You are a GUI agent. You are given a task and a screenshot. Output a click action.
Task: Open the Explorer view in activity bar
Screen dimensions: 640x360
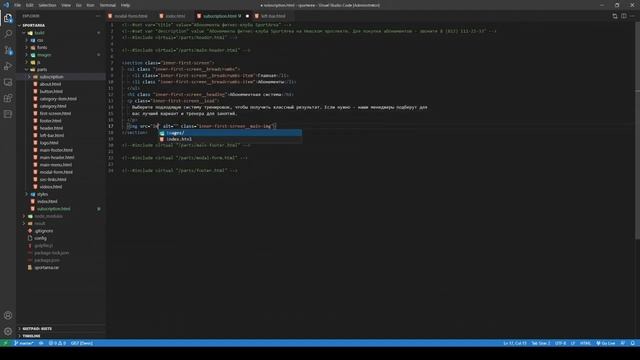[8, 18]
